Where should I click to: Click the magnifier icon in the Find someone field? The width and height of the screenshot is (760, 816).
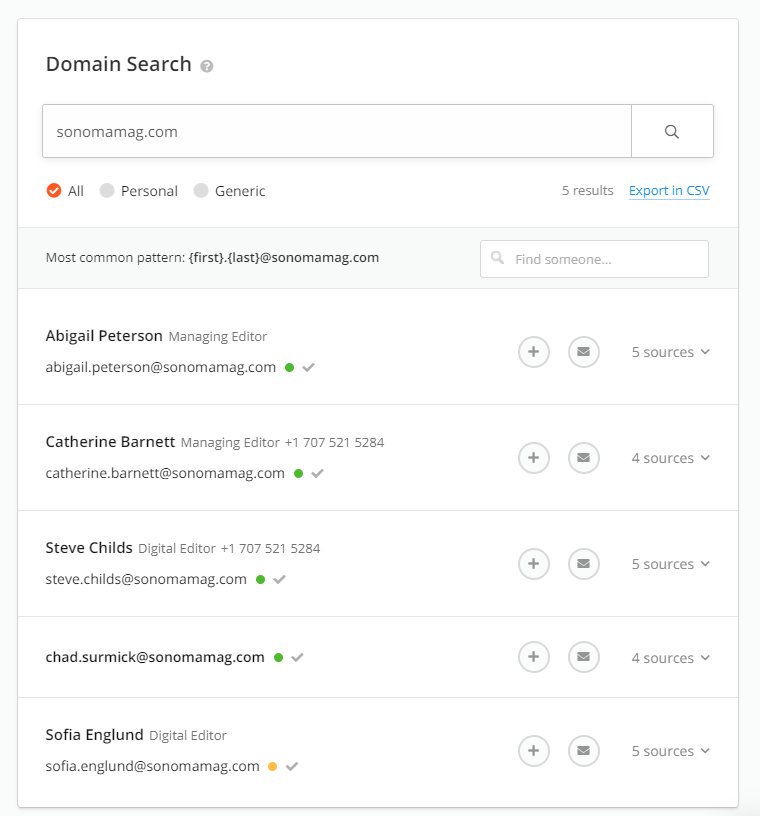pyautogui.click(x=498, y=258)
